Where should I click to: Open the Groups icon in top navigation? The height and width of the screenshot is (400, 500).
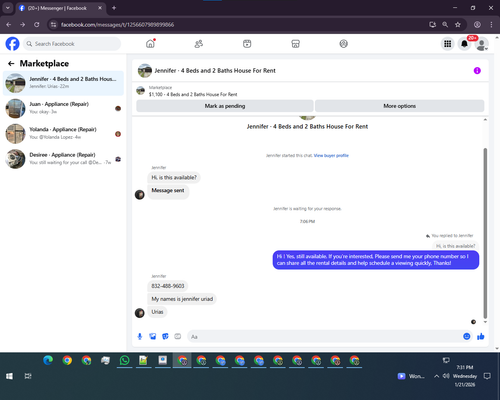click(344, 44)
